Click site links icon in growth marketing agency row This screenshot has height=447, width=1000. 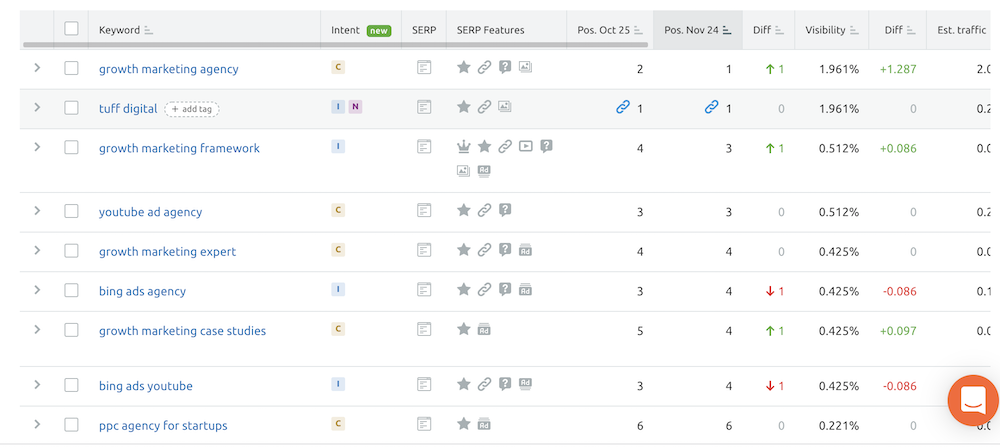tap(485, 67)
